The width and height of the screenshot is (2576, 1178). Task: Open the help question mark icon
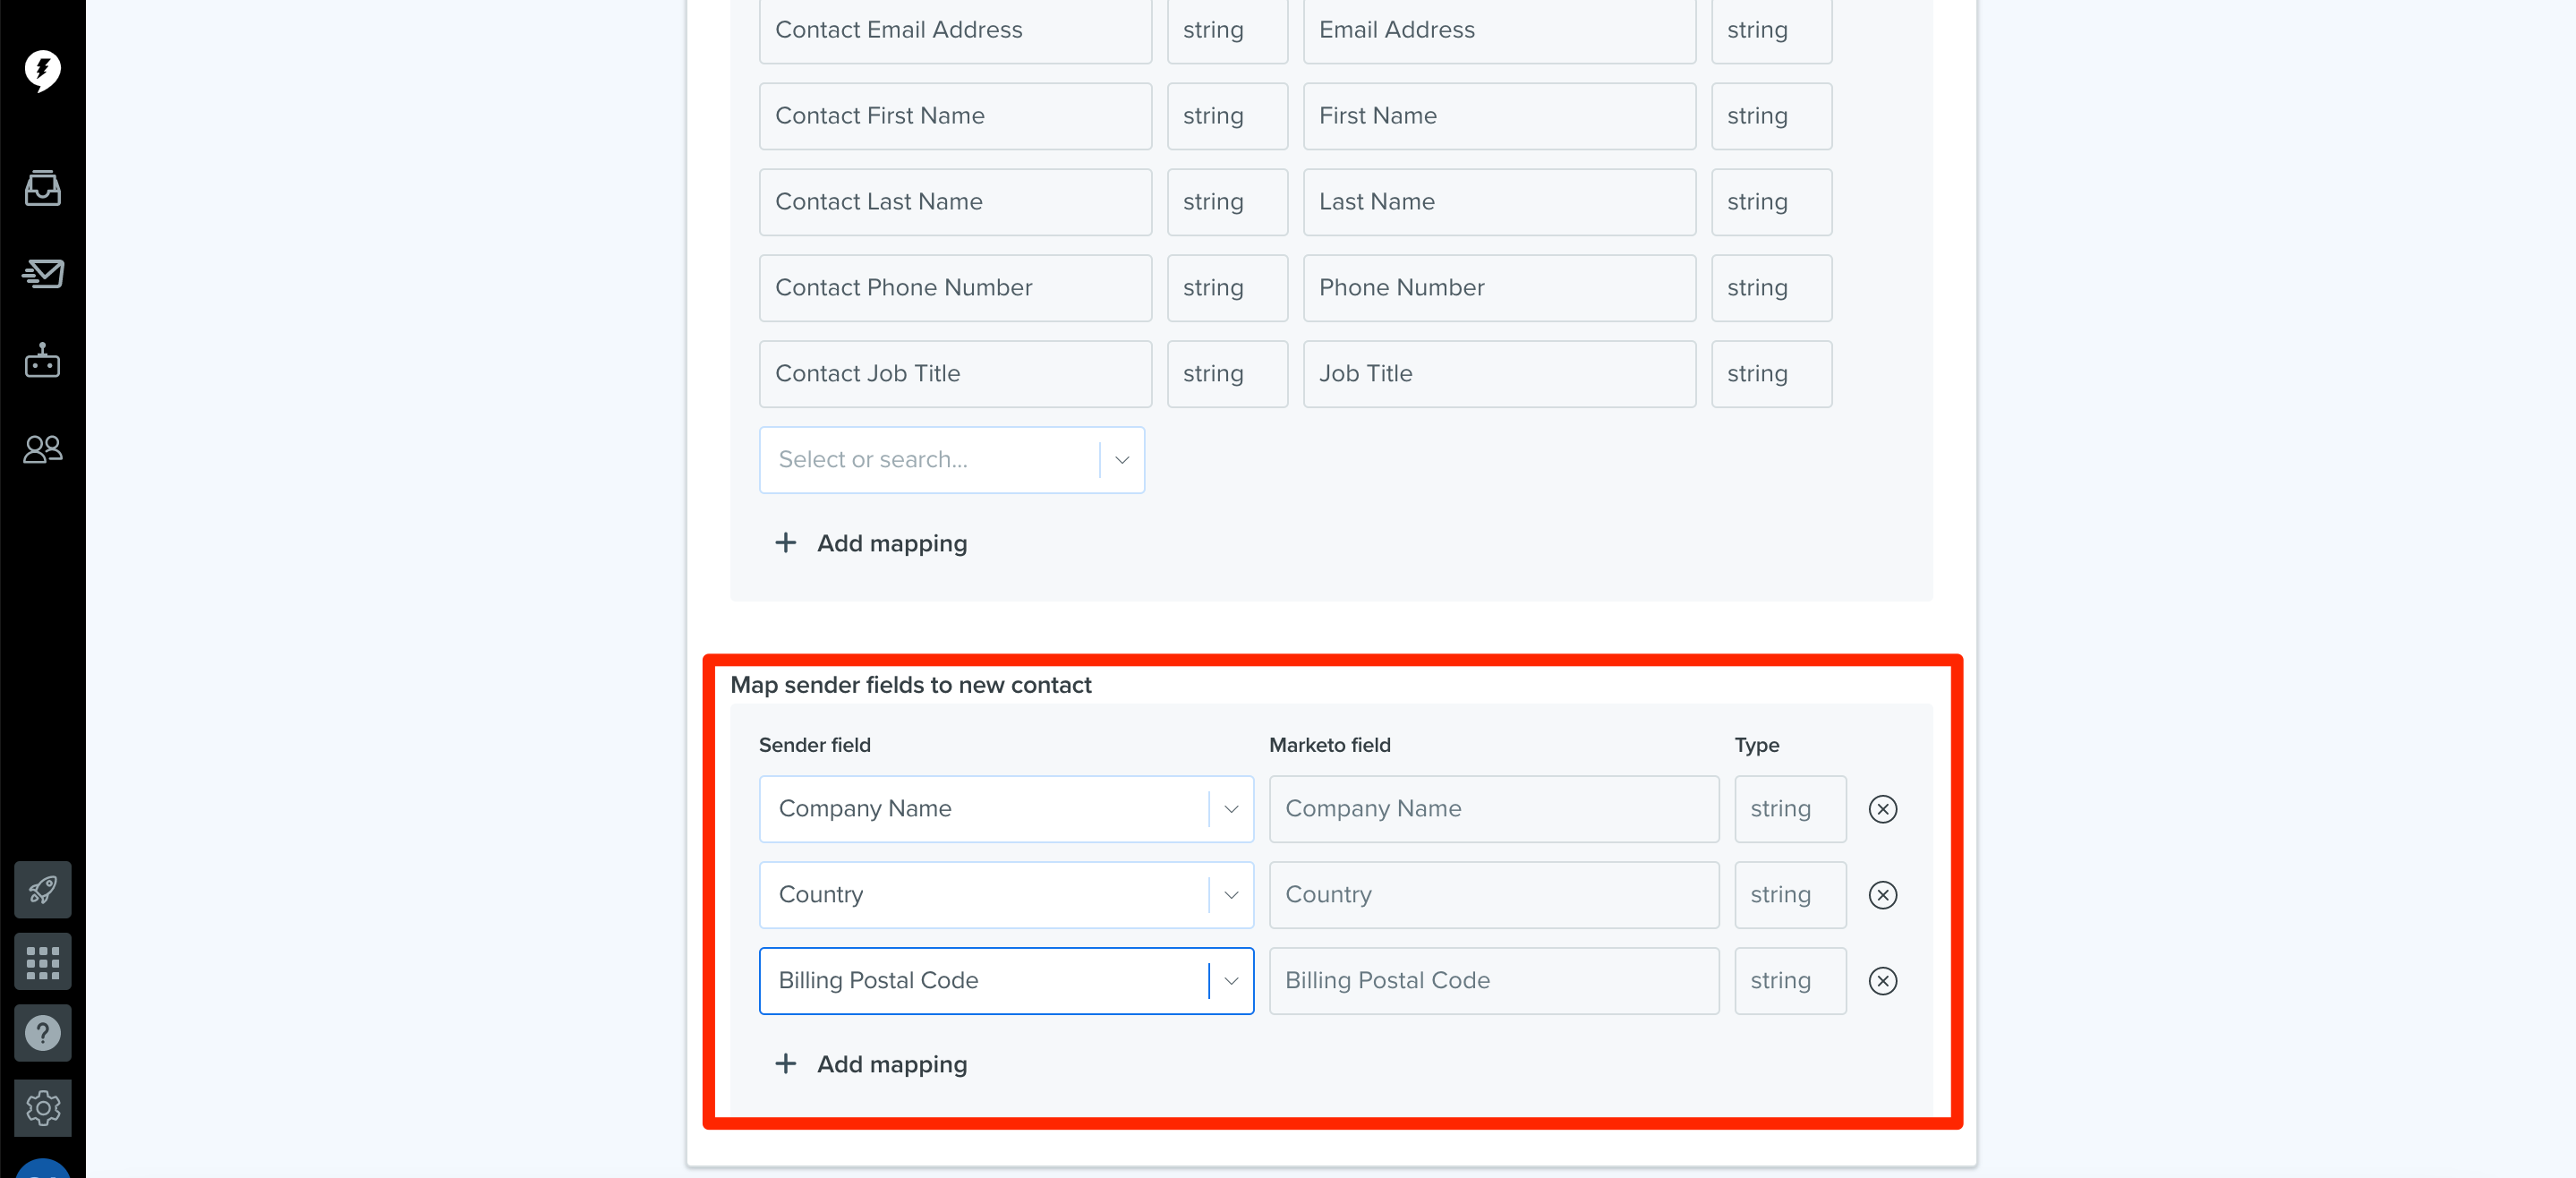pos(42,1033)
